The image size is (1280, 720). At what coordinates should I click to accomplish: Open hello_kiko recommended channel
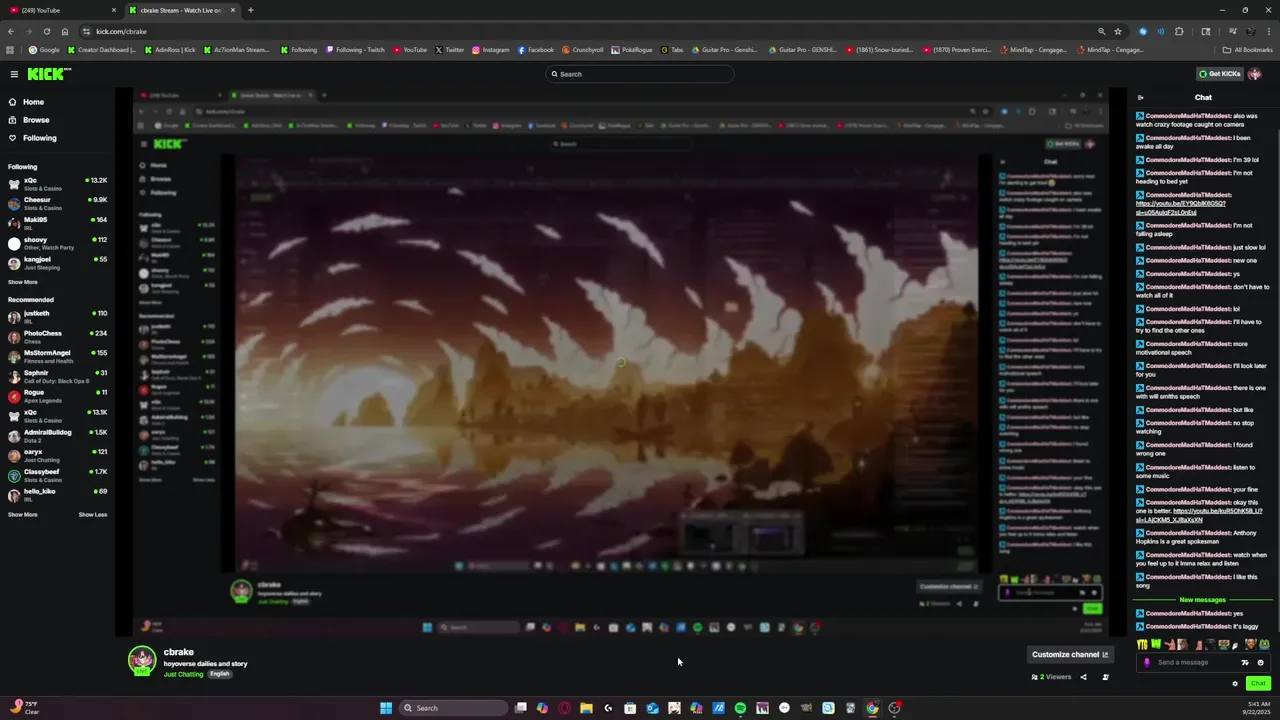tap(58, 495)
